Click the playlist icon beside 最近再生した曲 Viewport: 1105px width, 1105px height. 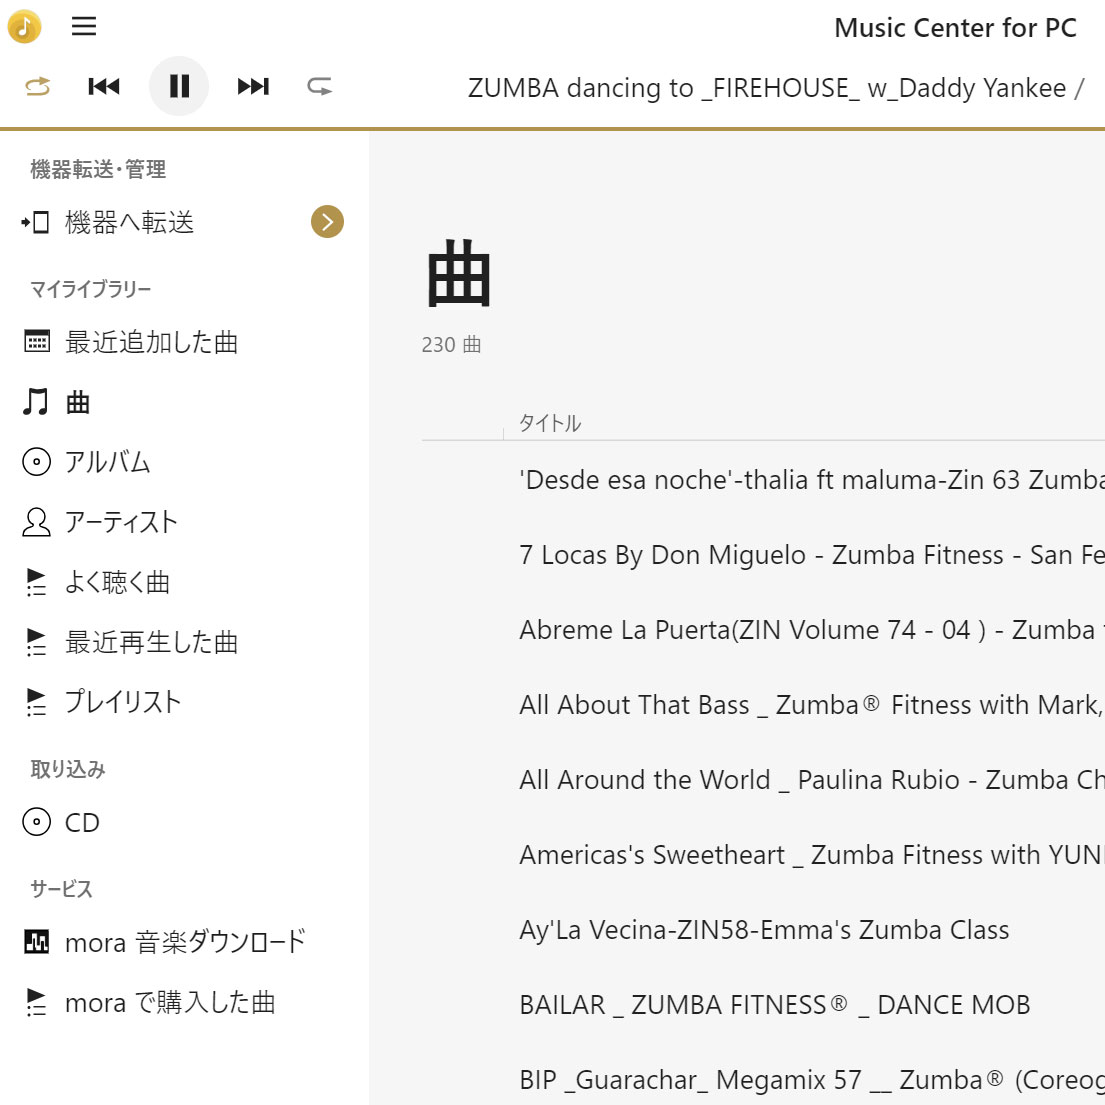pos(36,642)
